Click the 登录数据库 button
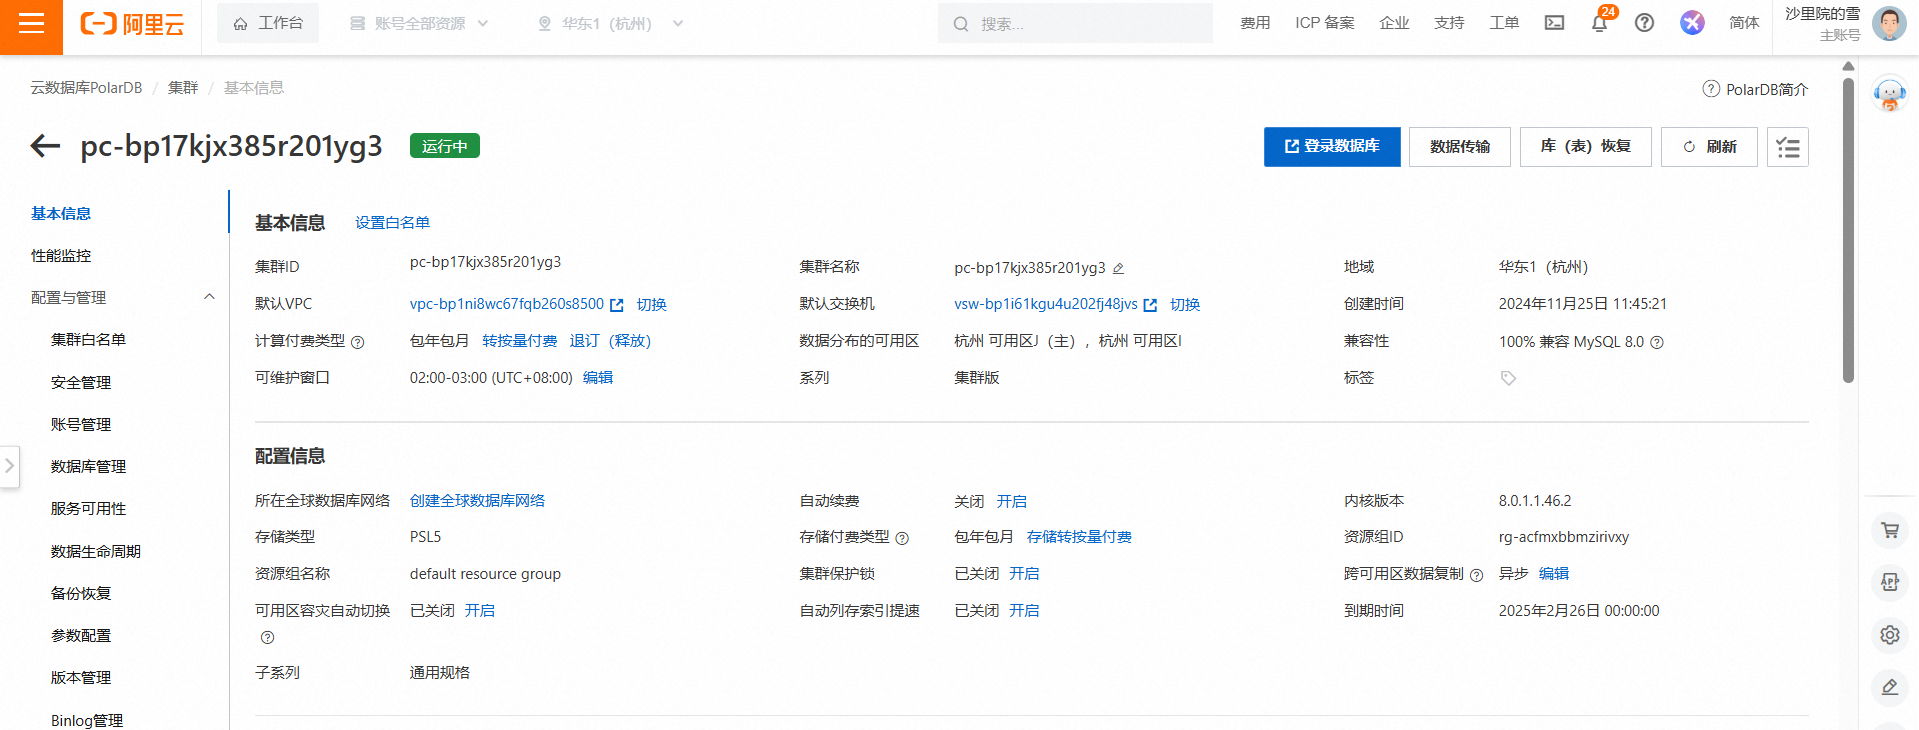The image size is (1919, 730). 1332,147
